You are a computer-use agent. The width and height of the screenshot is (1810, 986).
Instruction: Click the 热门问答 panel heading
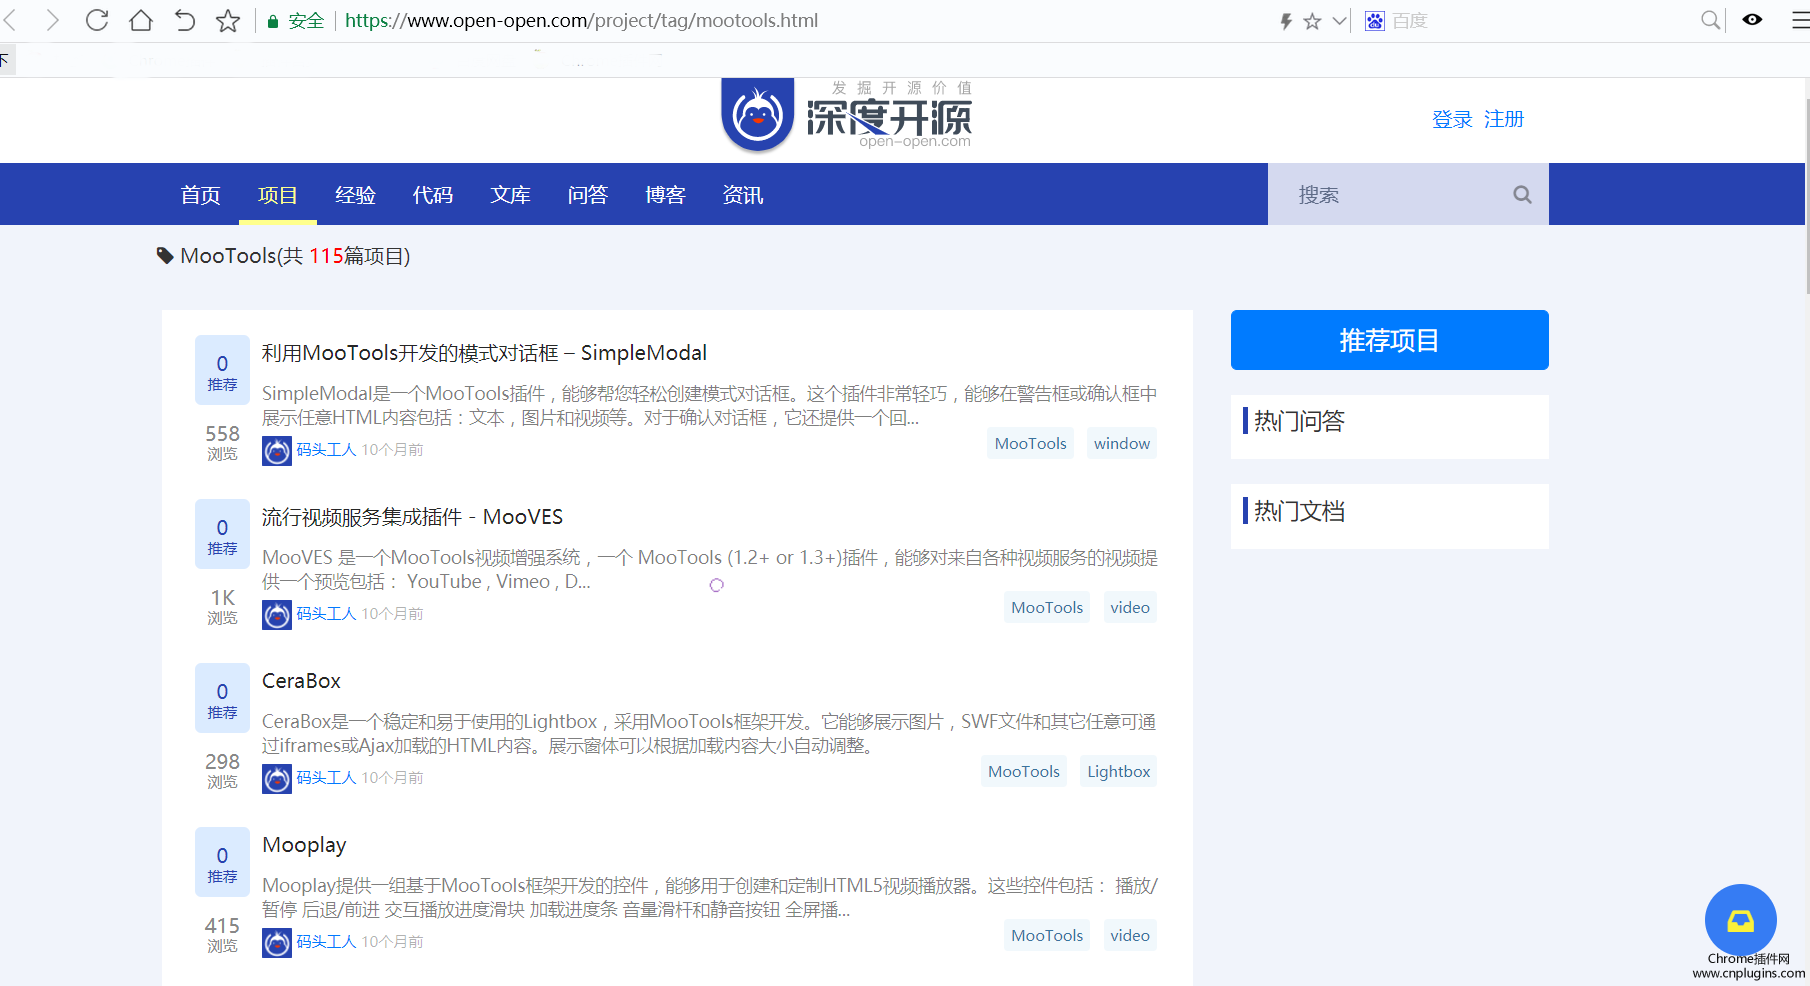click(1299, 421)
